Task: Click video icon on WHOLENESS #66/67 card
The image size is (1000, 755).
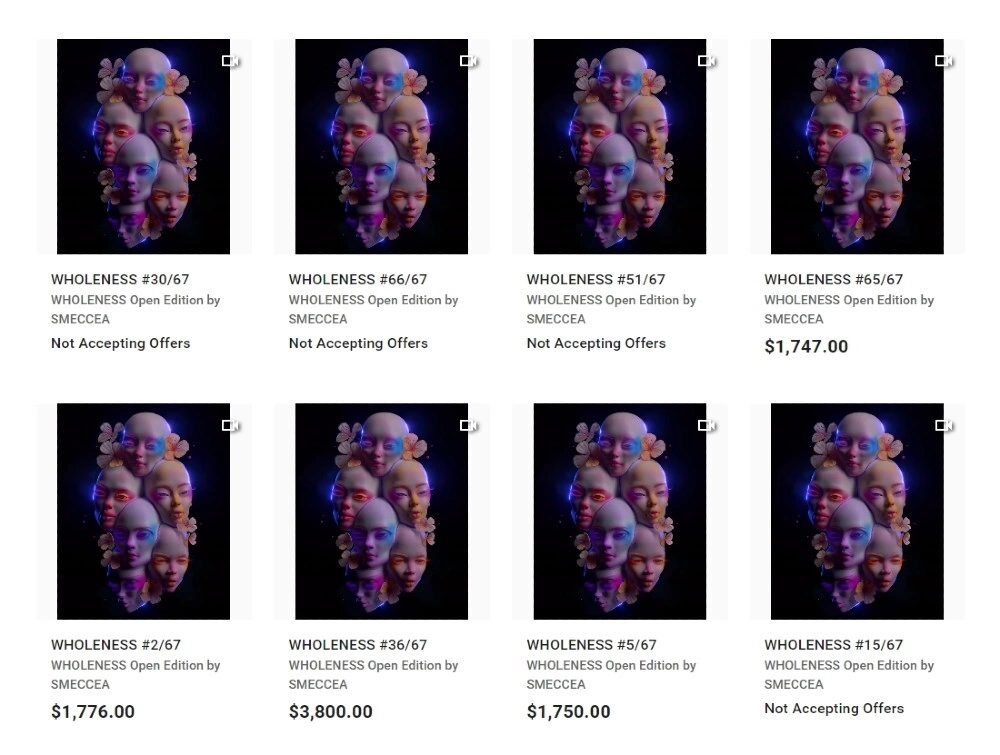Action: coord(469,61)
